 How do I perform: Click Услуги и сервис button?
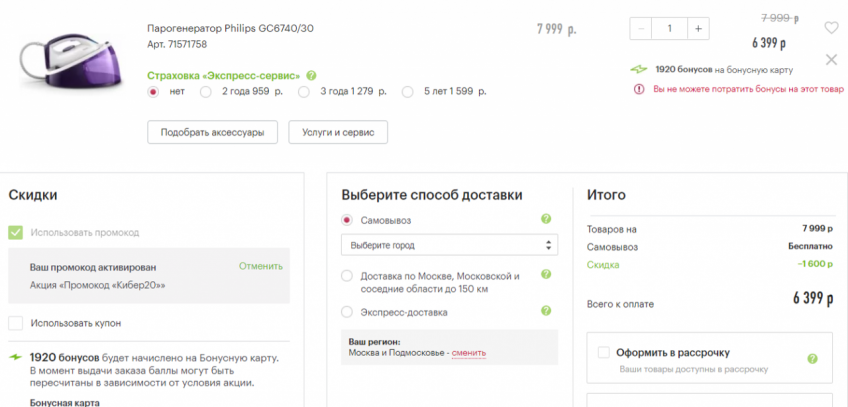[338, 132]
